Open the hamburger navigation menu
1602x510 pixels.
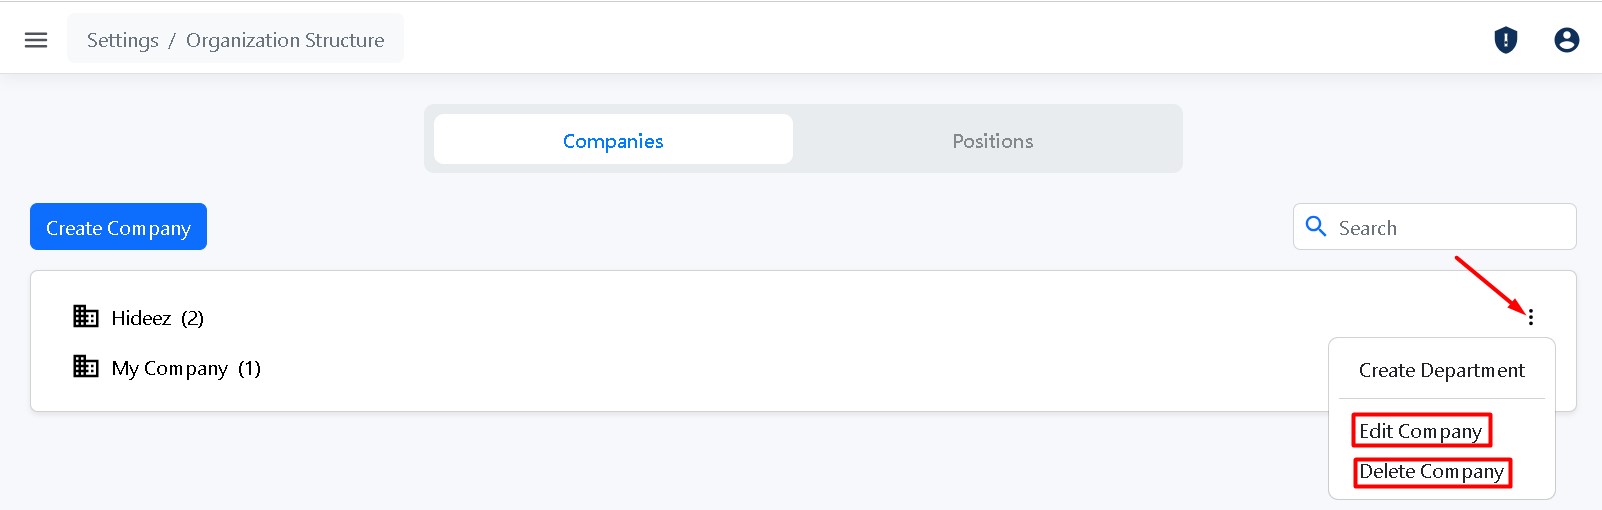36,40
